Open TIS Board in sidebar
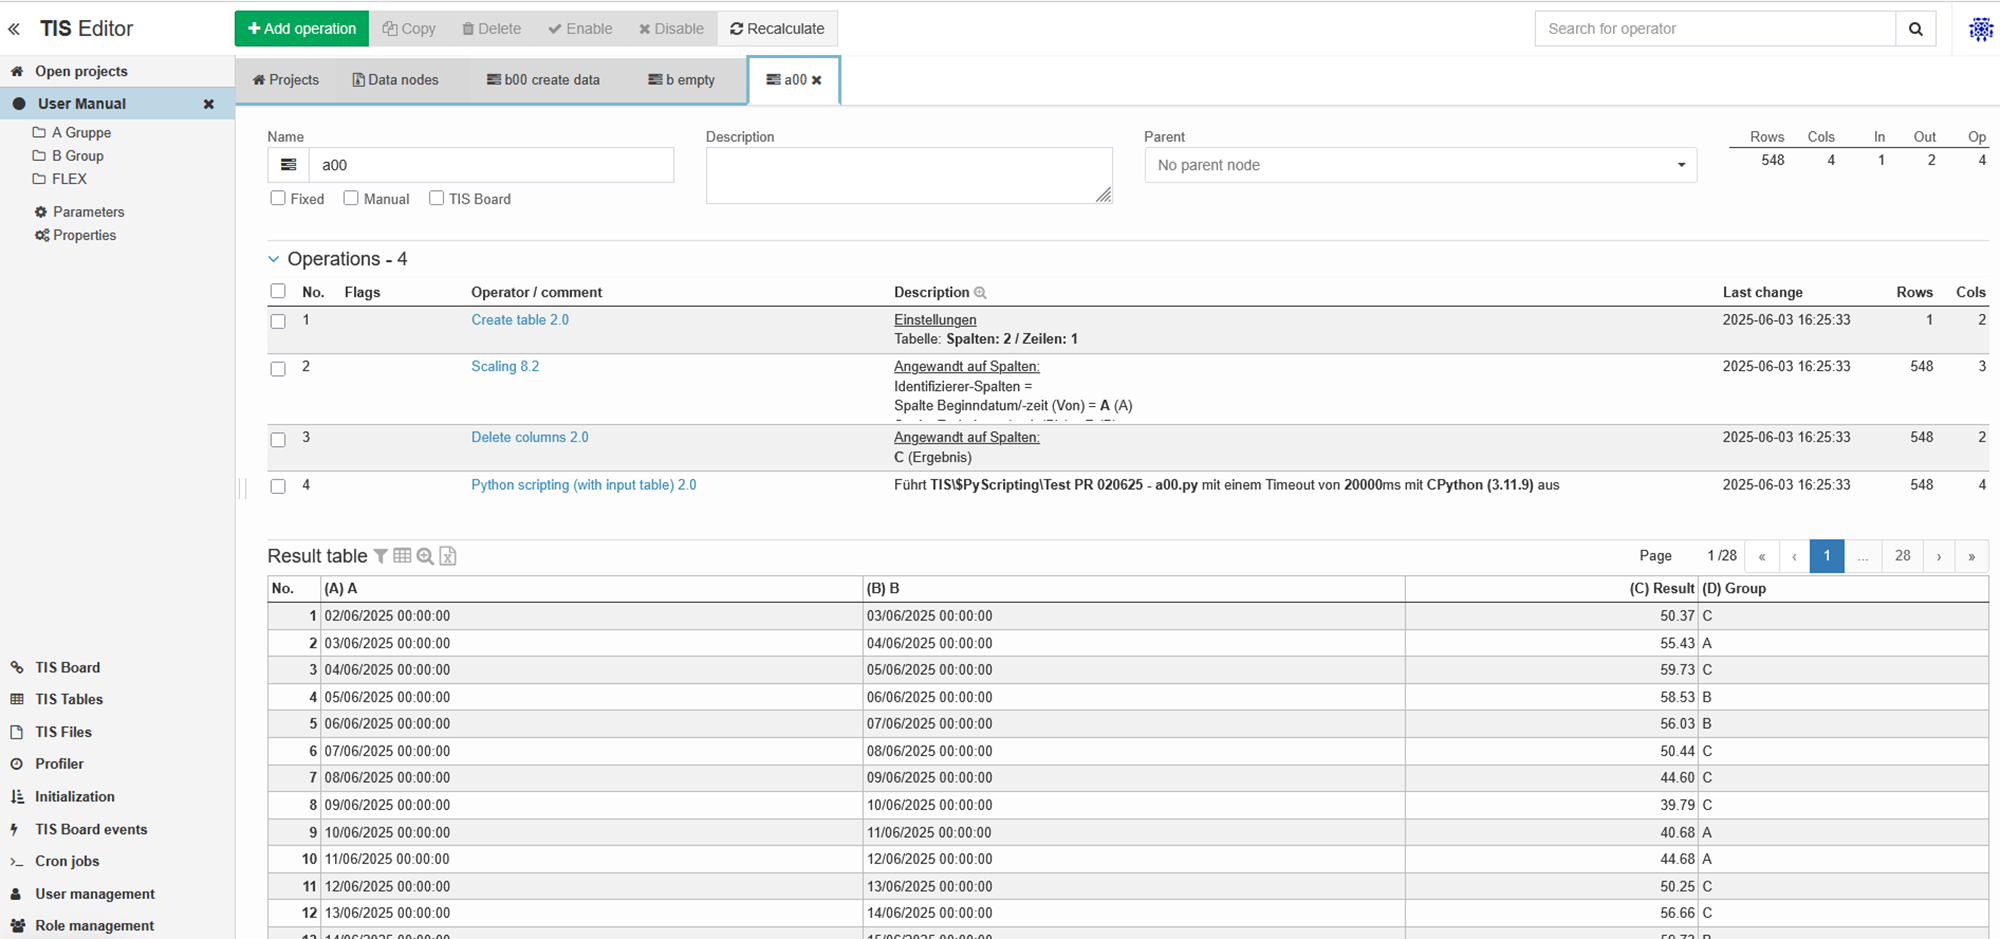This screenshot has width=2000, height=939. coord(67,667)
